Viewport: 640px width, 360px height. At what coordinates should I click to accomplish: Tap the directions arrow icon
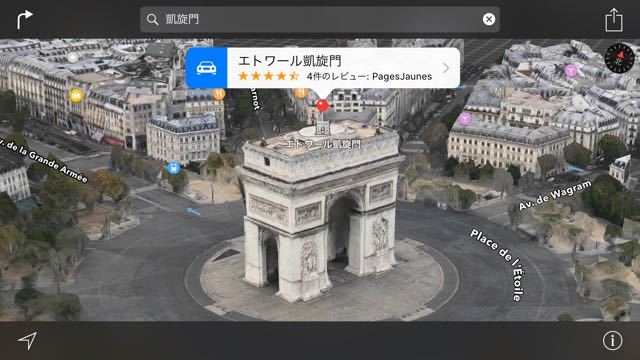(x=24, y=20)
